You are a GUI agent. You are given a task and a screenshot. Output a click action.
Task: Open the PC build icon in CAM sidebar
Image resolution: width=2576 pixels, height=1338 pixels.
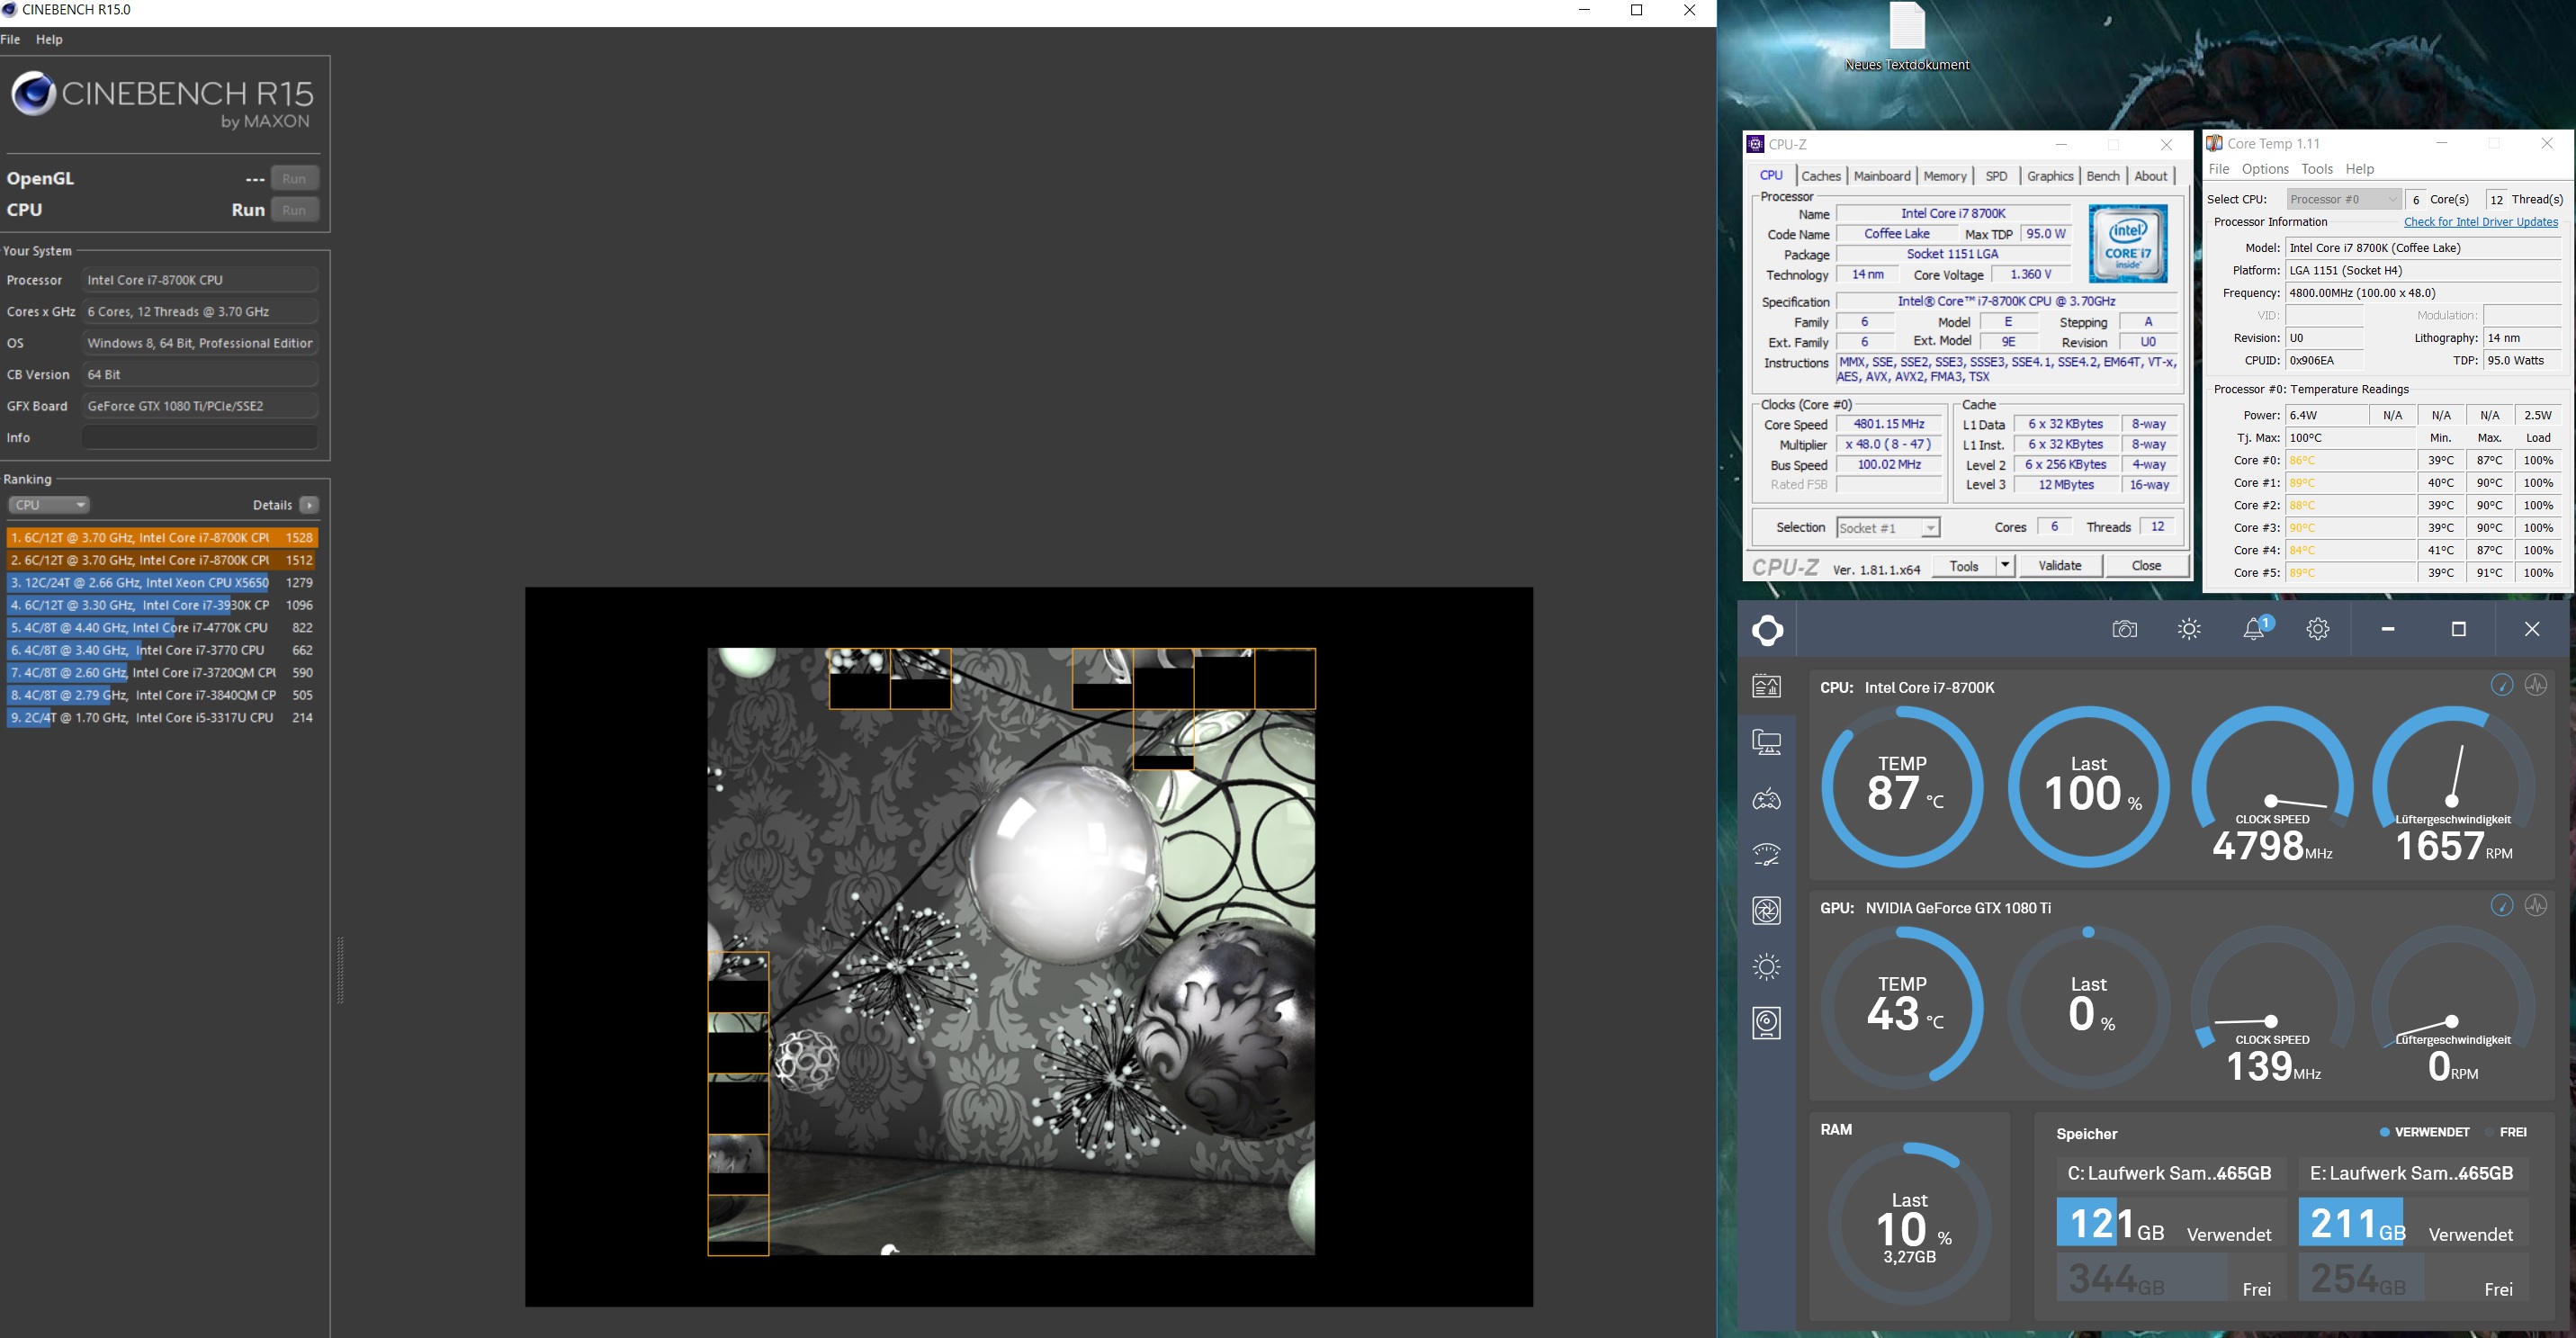coord(1767,742)
